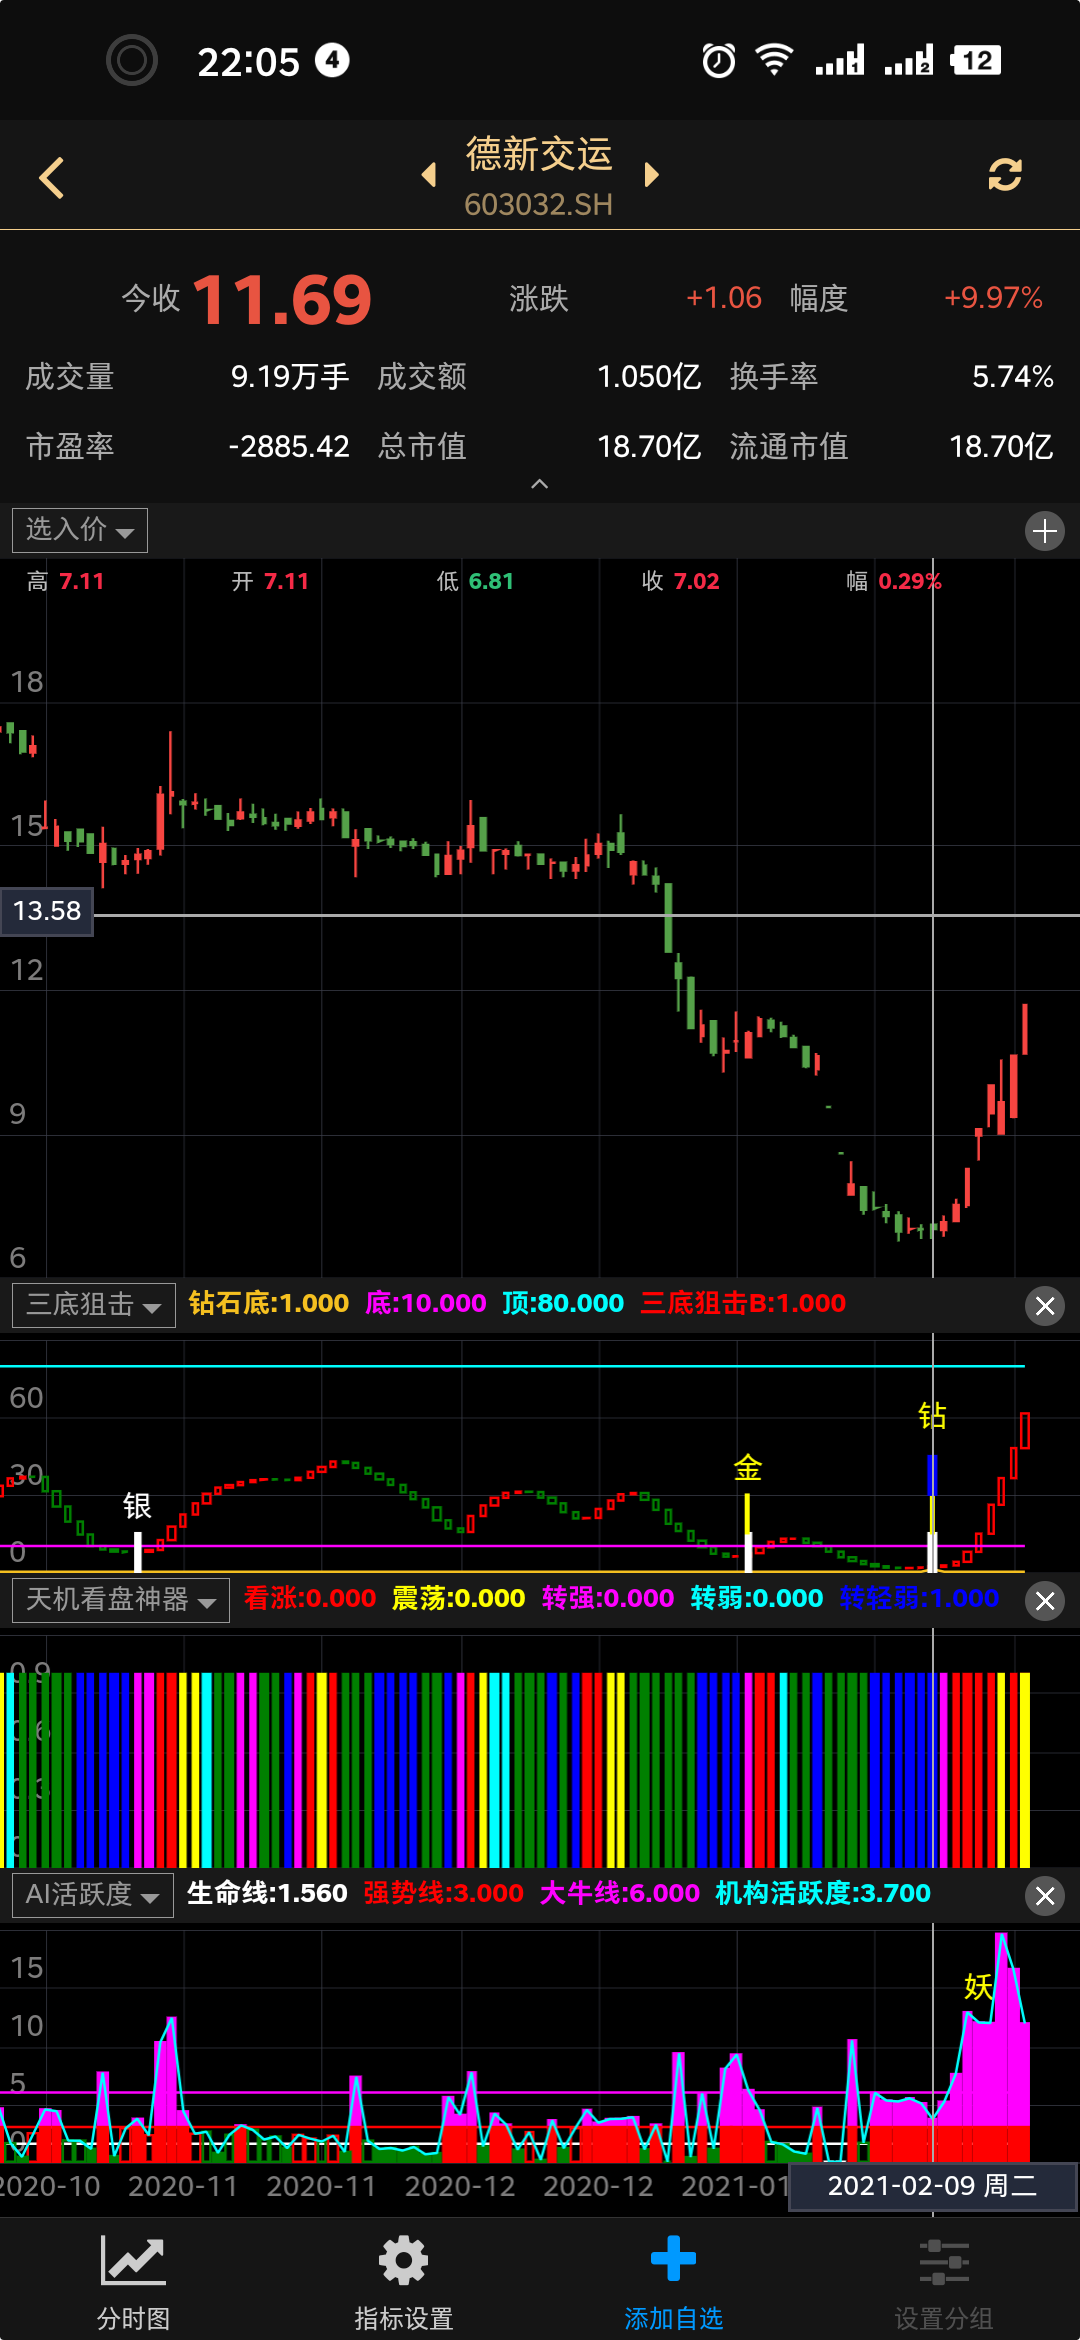The image size is (1080, 2340).
Task: Tap the back arrow icon
Action: pyautogui.click(x=52, y=178)
